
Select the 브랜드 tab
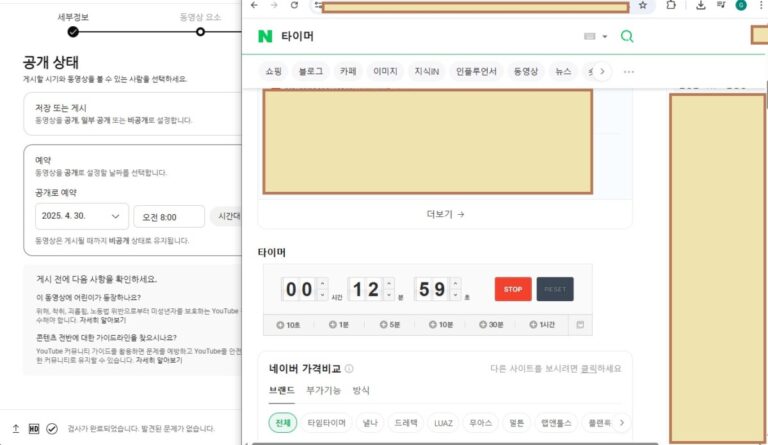coord(281,390)
